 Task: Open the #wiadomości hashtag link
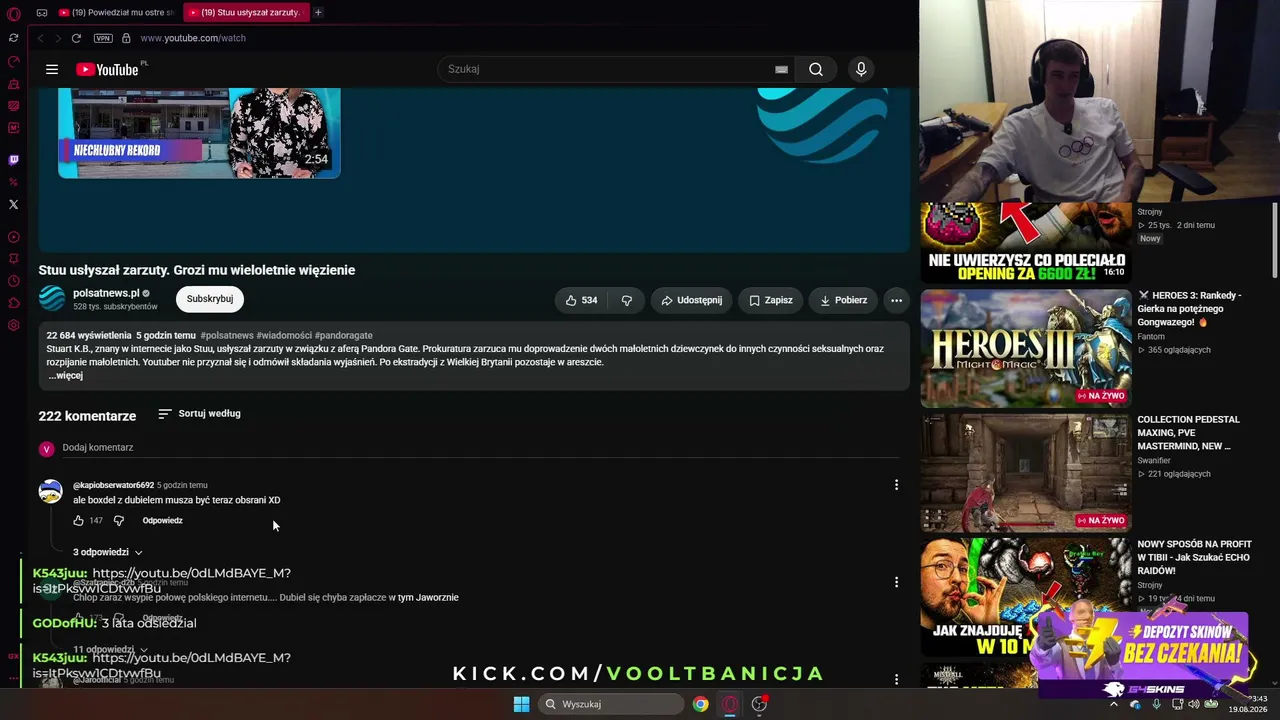[284, 336]
